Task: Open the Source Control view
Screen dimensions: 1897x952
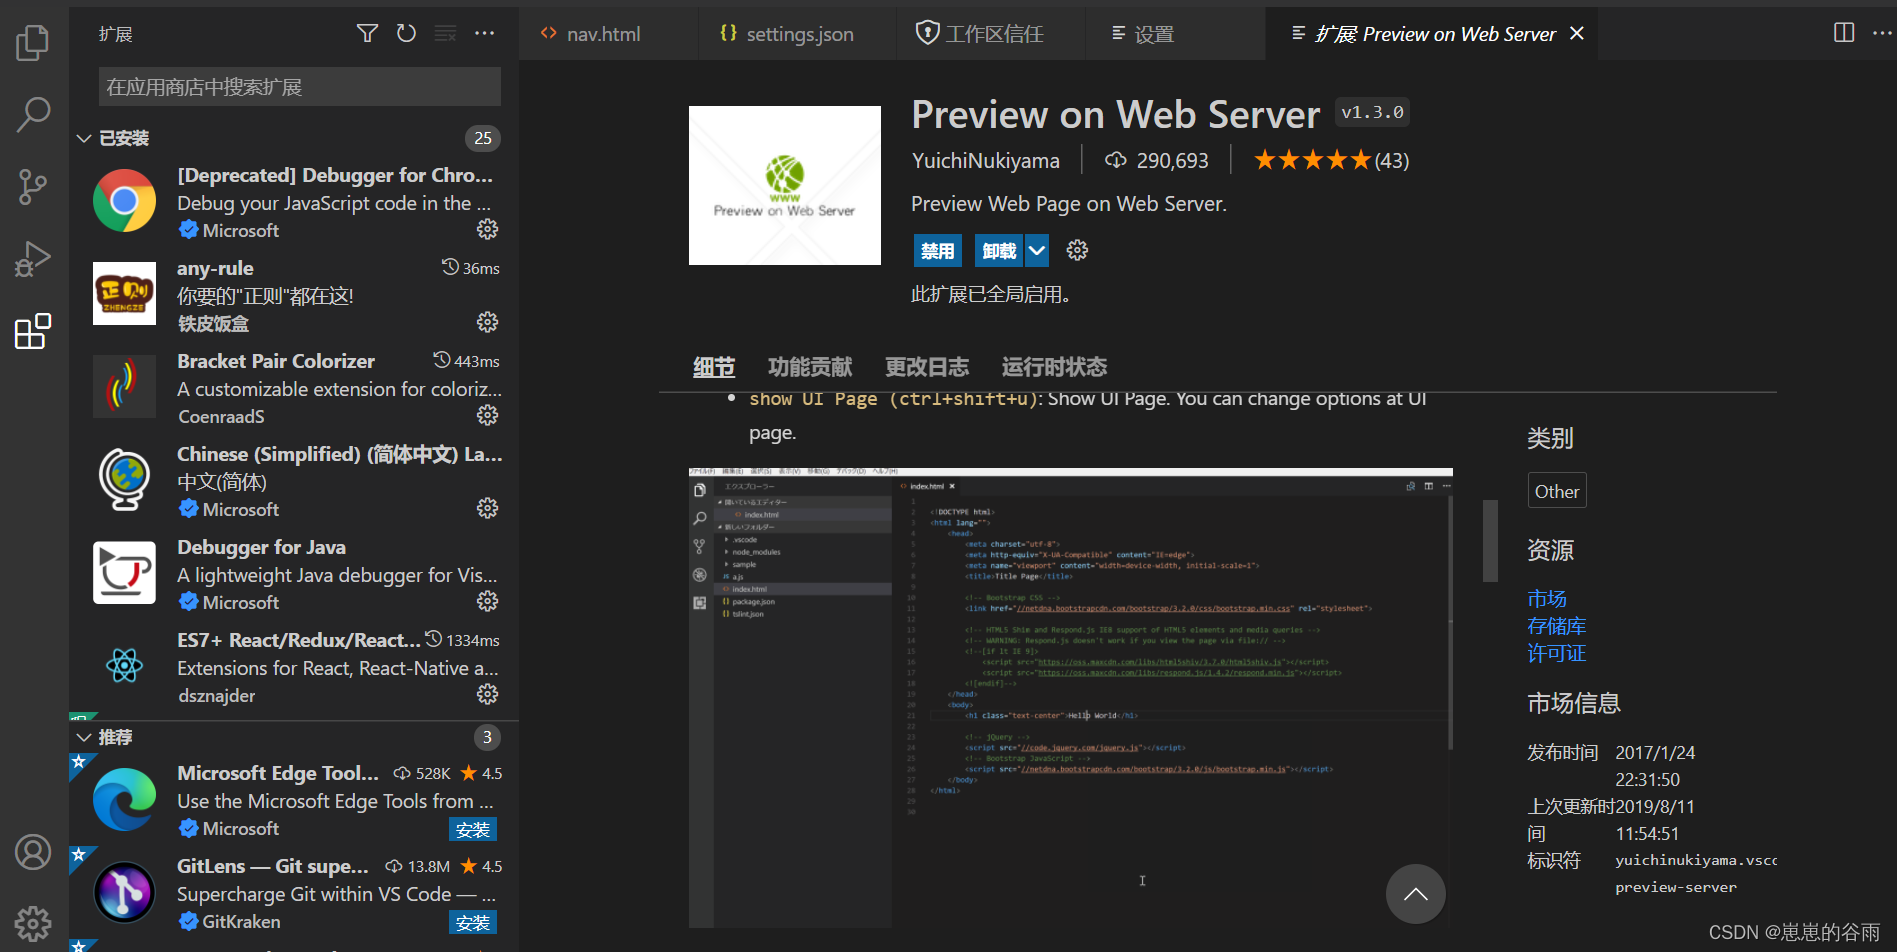Action: [x=33, y=186]
